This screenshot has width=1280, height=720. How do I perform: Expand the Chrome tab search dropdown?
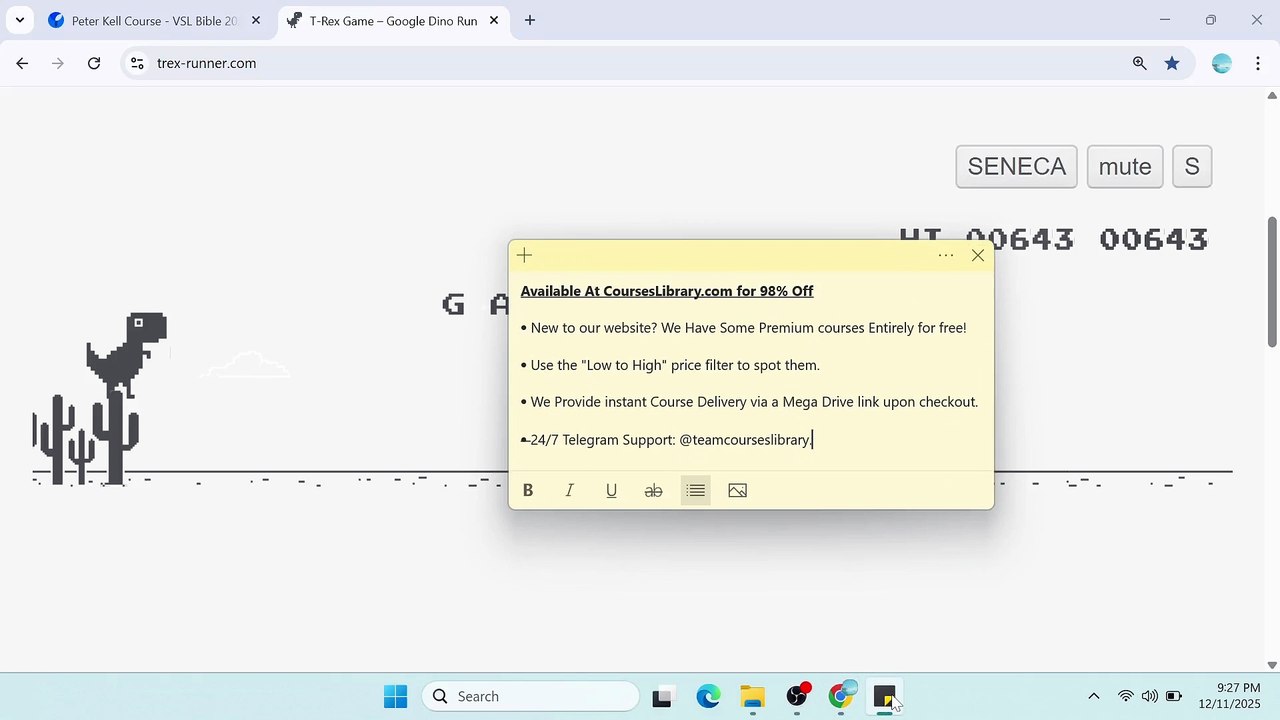coord(19,20)
